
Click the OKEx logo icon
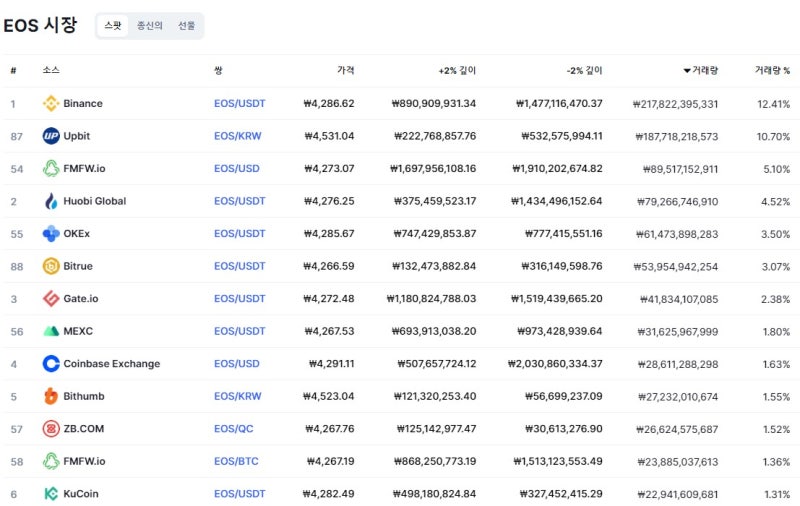[51, 234]
